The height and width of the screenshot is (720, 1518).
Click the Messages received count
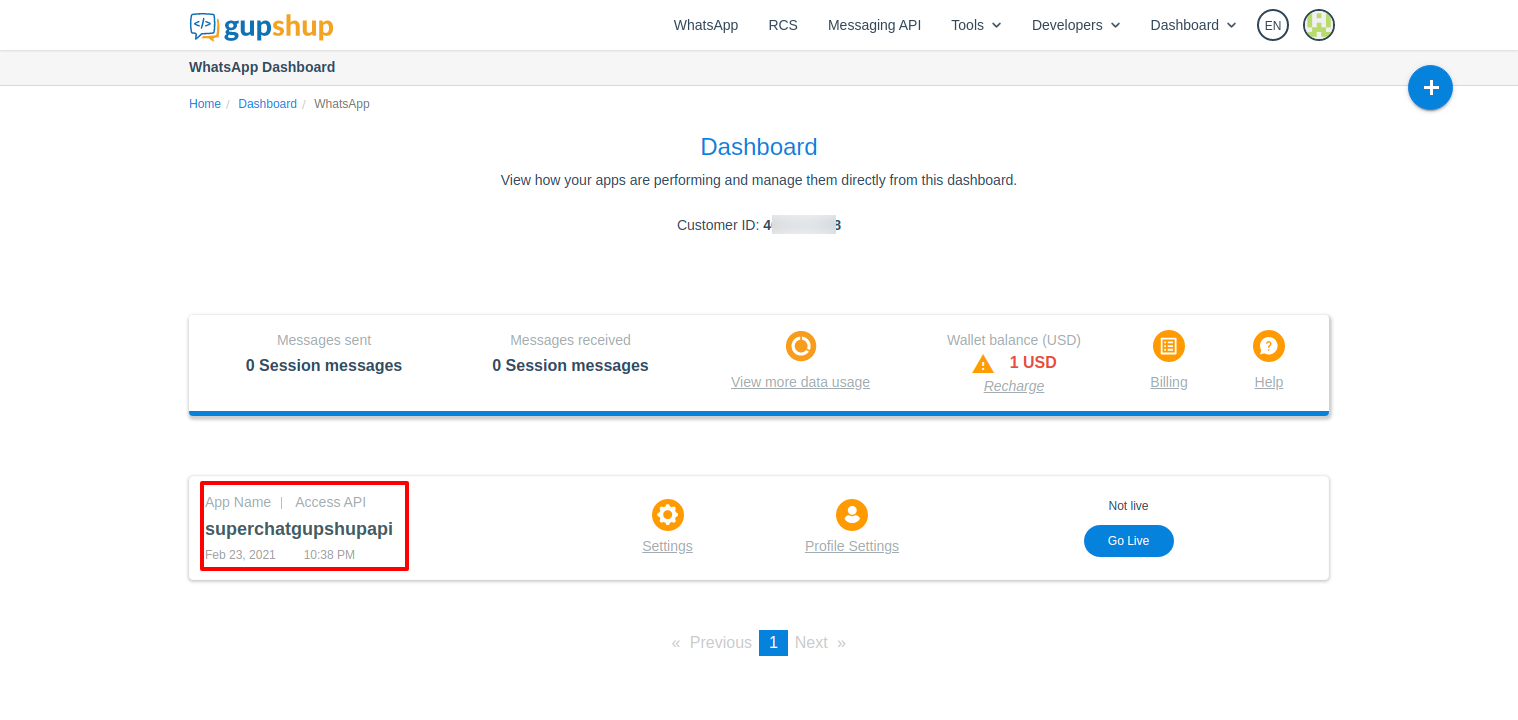pos(570,366)
